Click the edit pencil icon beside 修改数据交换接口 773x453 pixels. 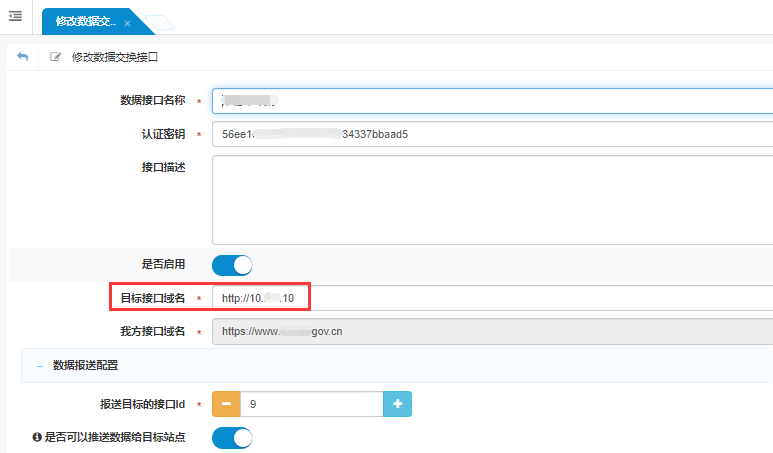56,58
